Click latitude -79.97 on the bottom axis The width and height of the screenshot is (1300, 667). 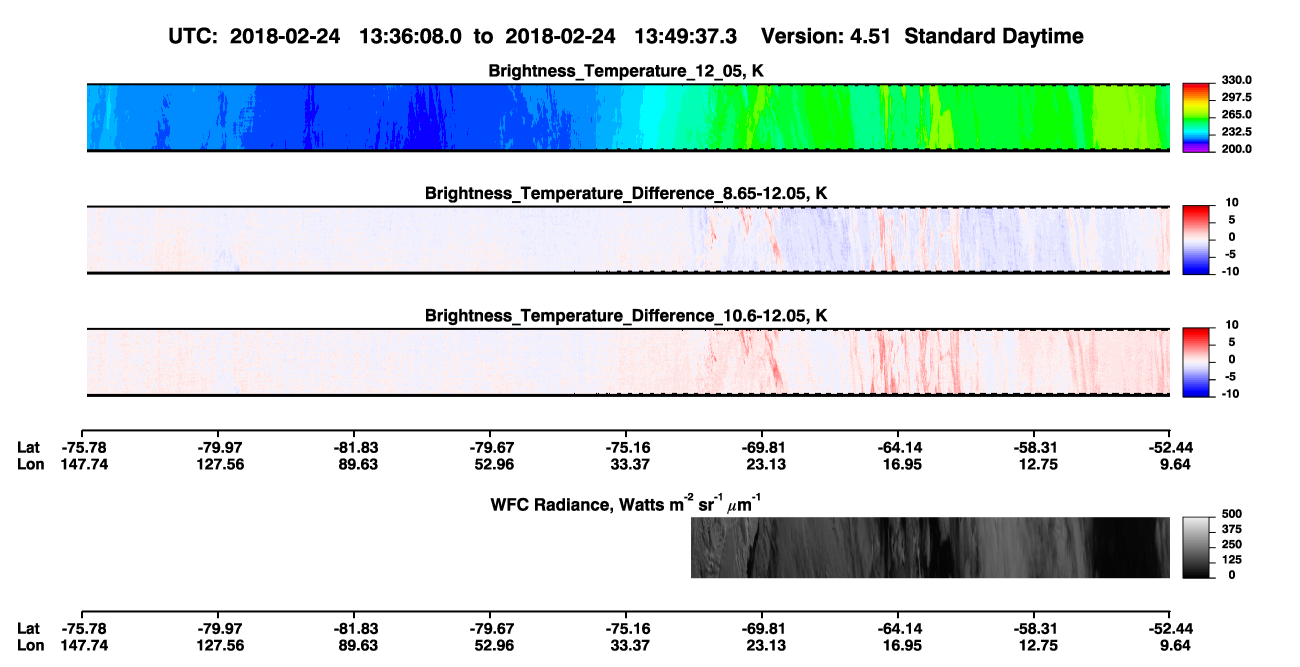218,629
